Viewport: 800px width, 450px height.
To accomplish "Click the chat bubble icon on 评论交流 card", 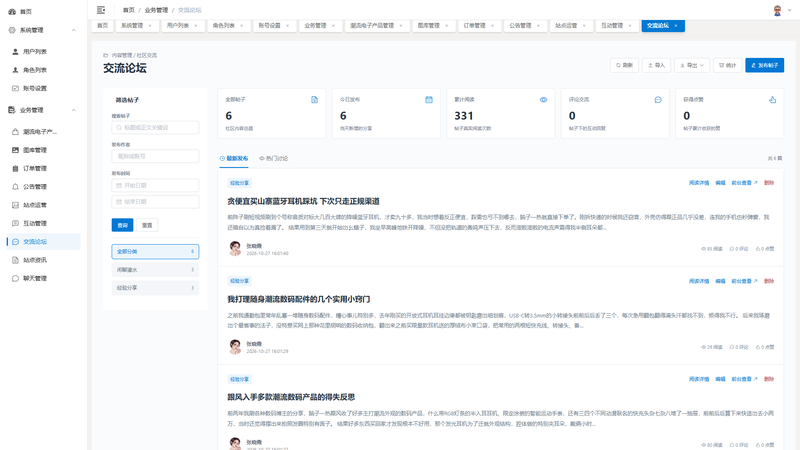I will click(x=658, y=99).
